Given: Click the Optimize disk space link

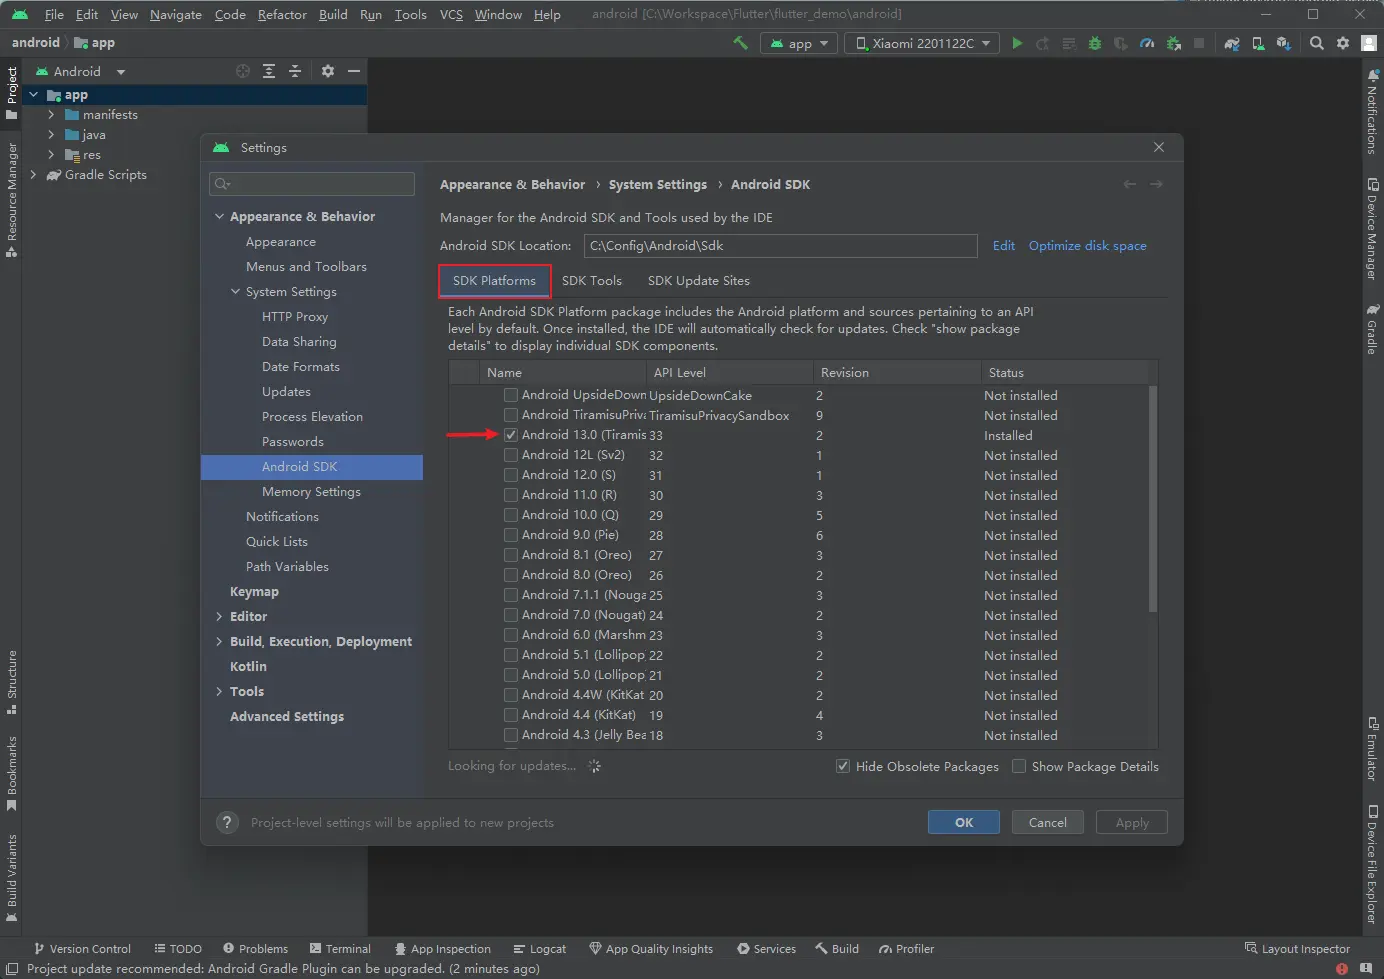Looking at the screenshot, I should (x=1087, y=246).
